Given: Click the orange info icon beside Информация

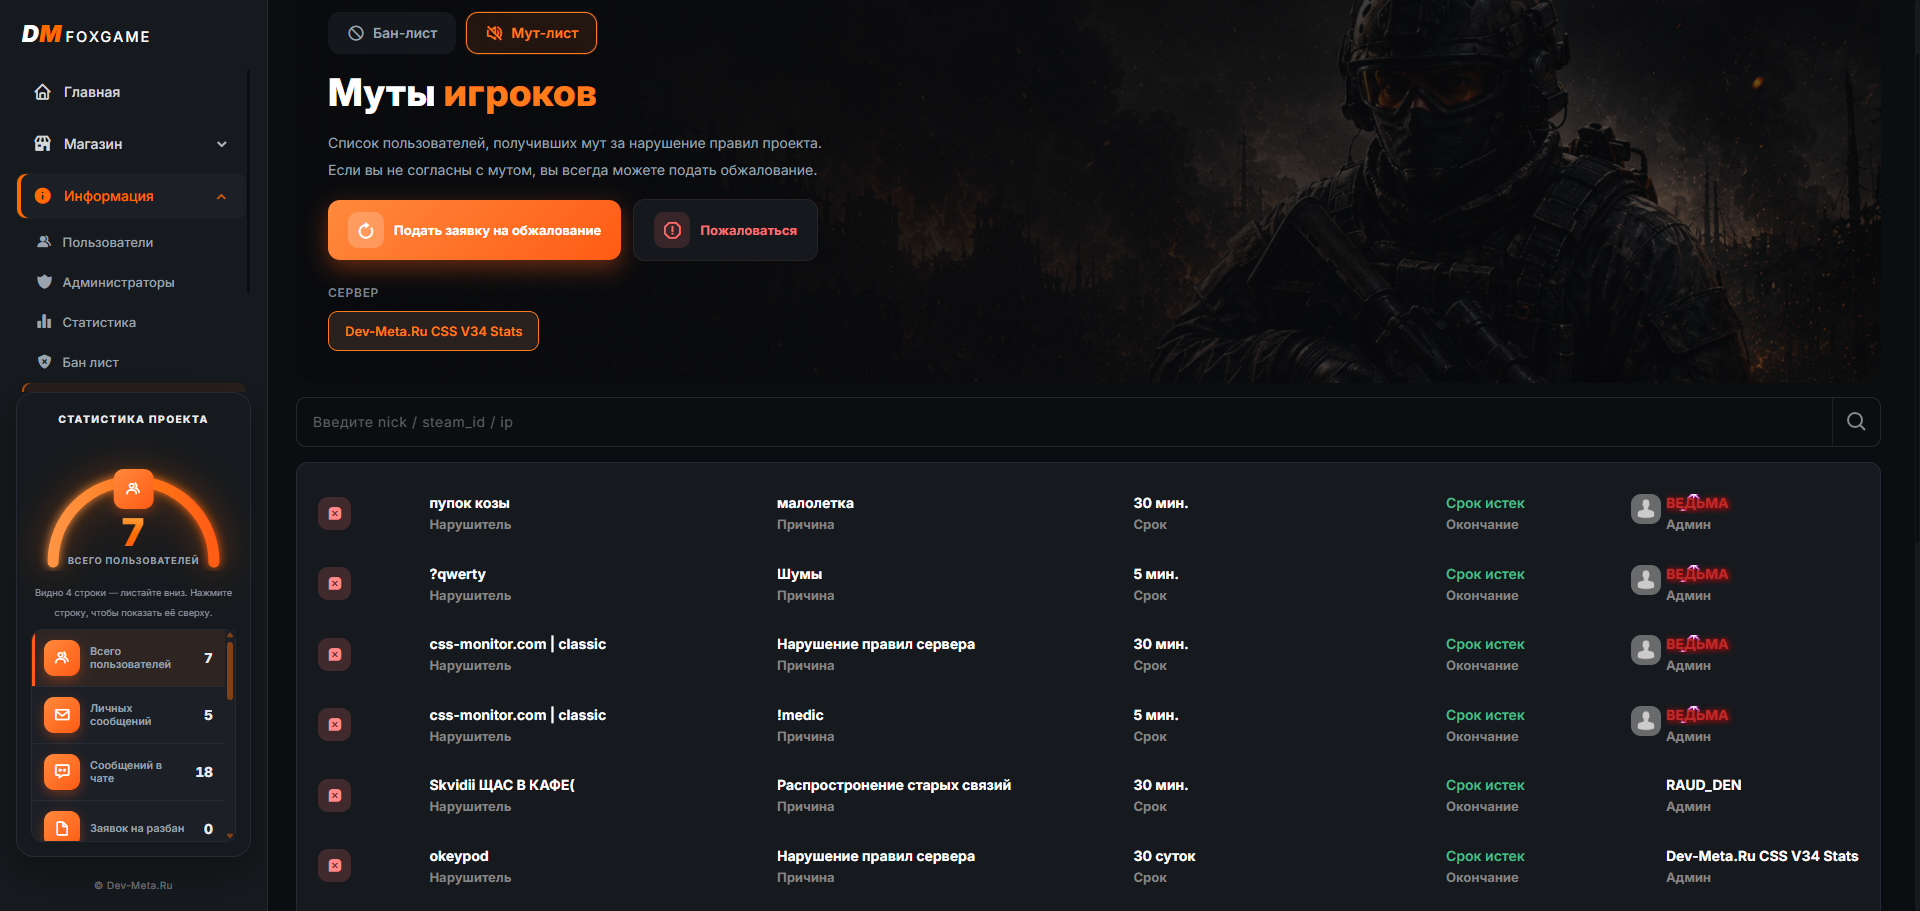Looking at the screenshot, I should pyautogui.click(x=42, y=196).
